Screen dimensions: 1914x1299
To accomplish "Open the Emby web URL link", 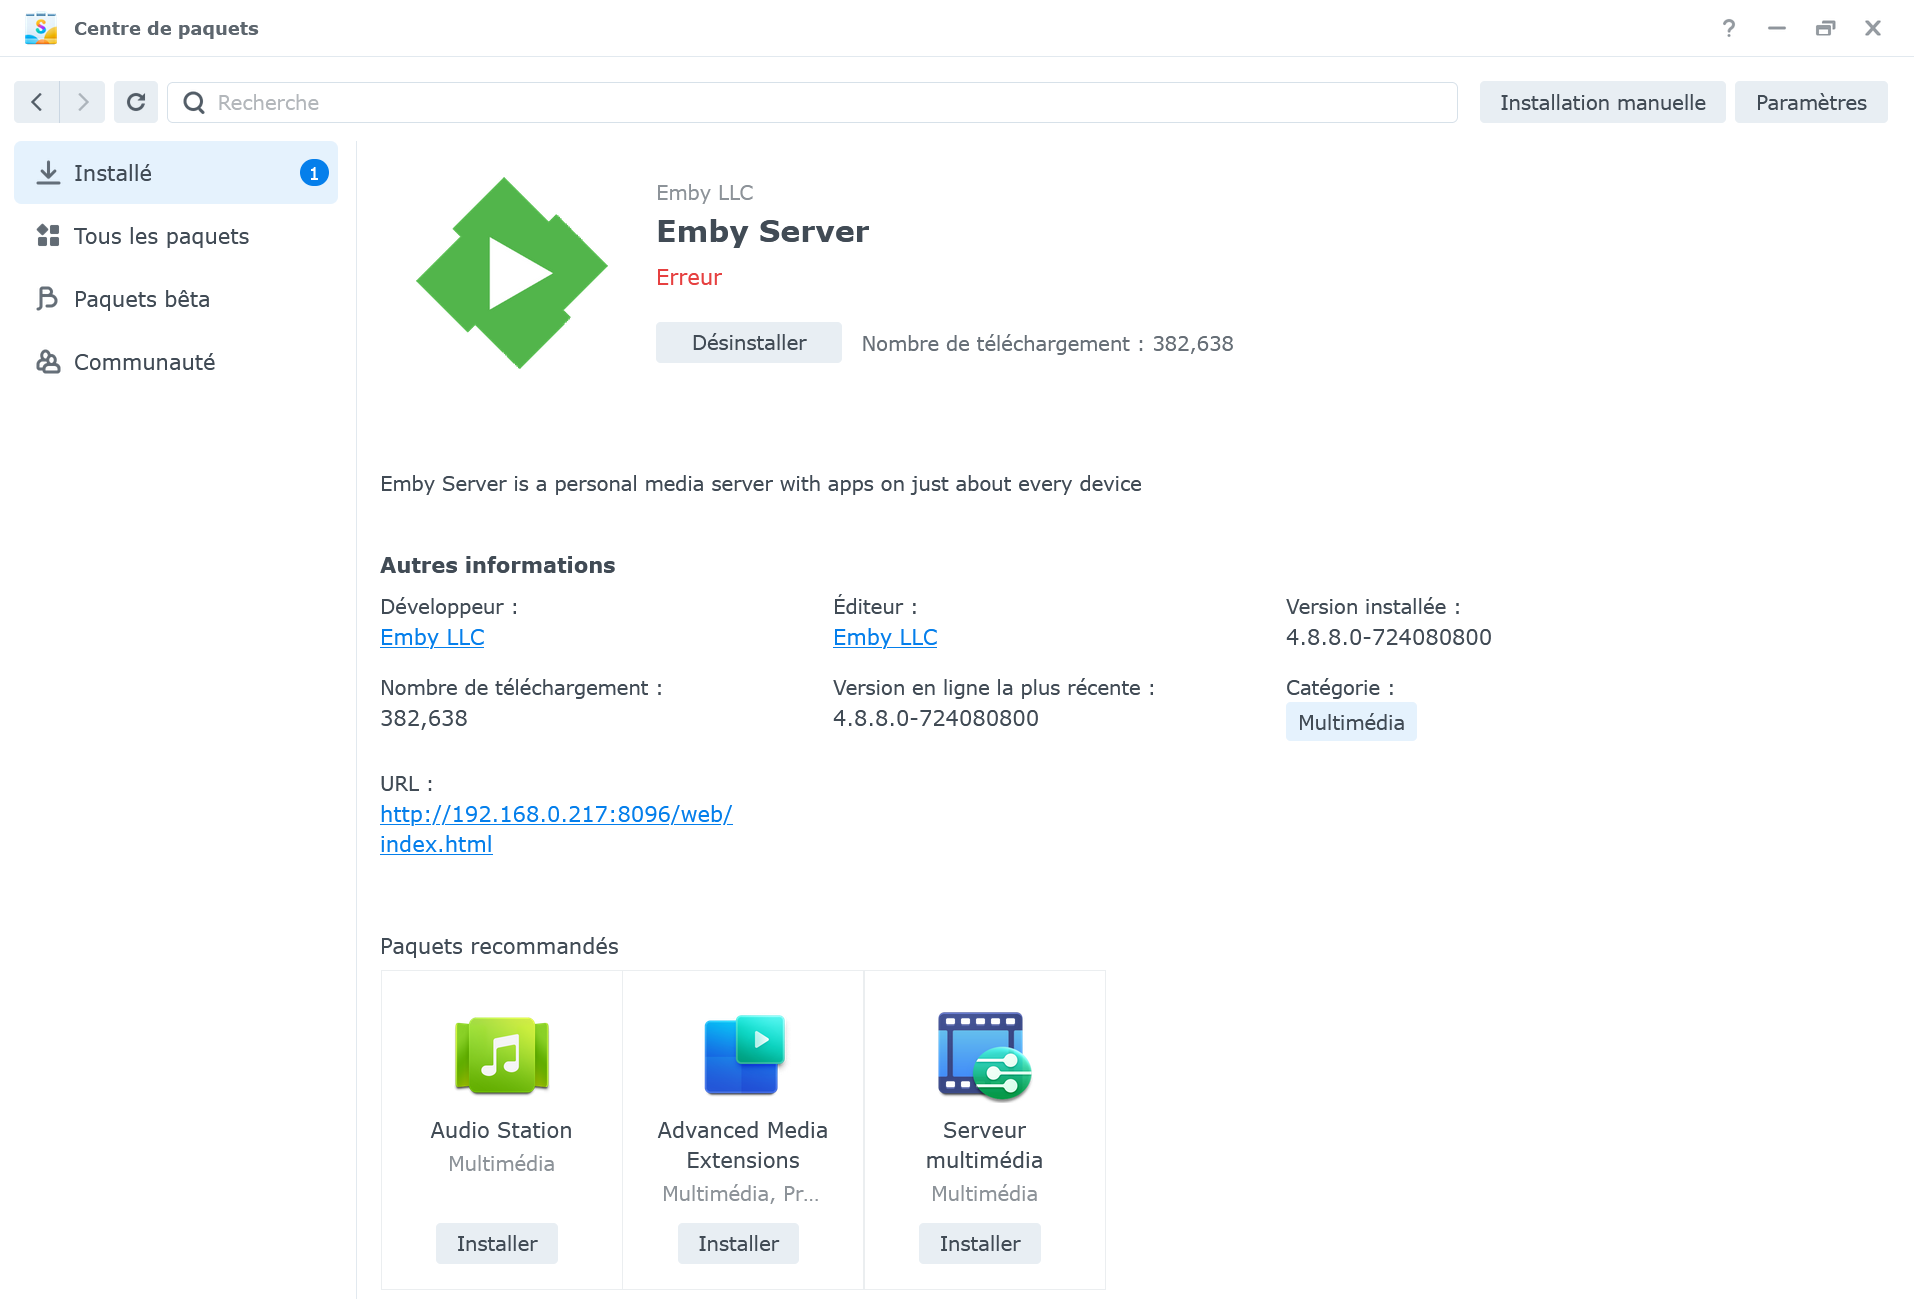I will [x=556, y=829].
